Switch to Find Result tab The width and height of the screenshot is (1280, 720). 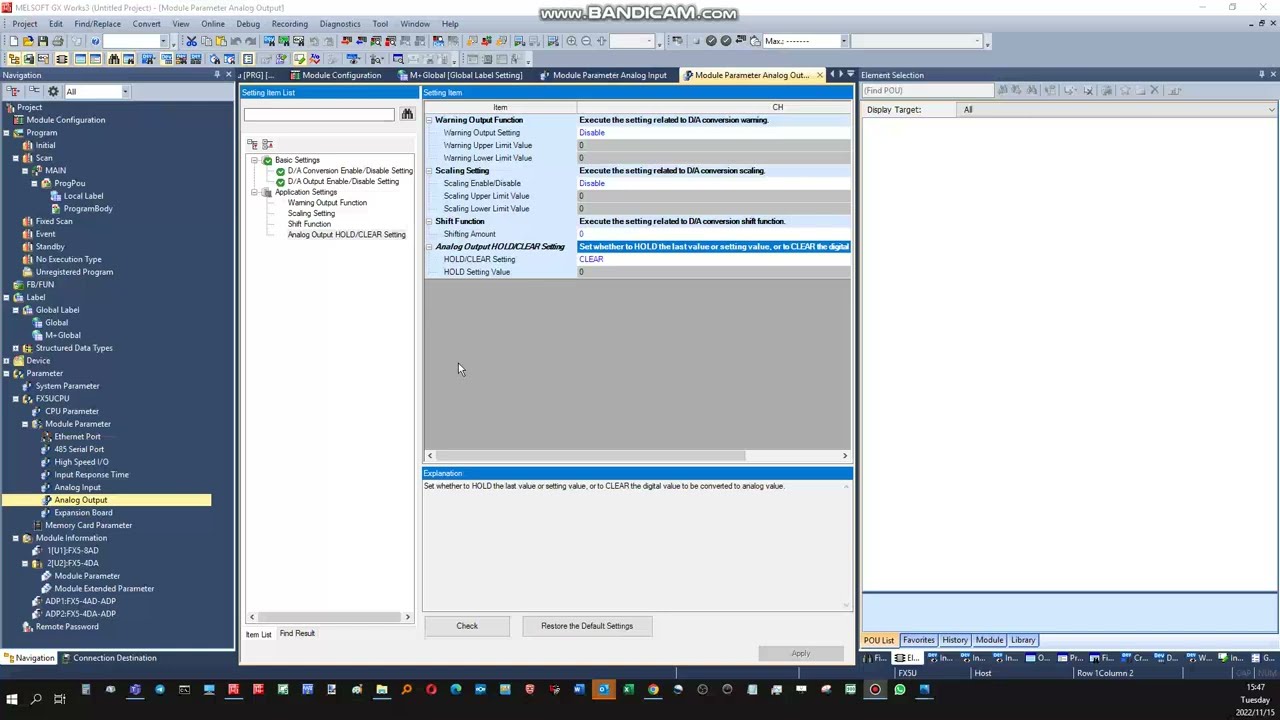coord(297,633)
